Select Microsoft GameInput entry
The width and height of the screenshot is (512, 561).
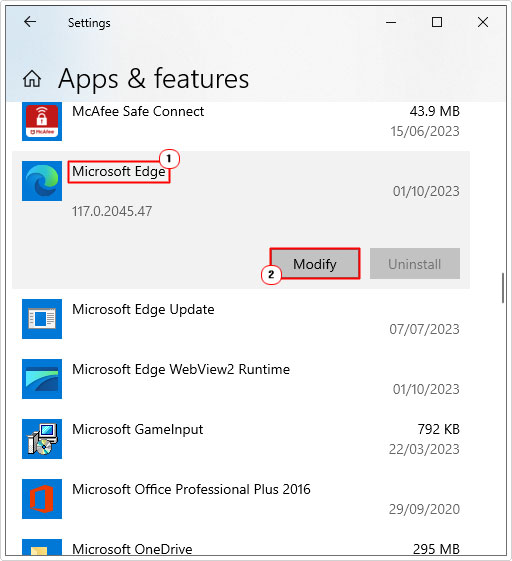click(138, 429)
